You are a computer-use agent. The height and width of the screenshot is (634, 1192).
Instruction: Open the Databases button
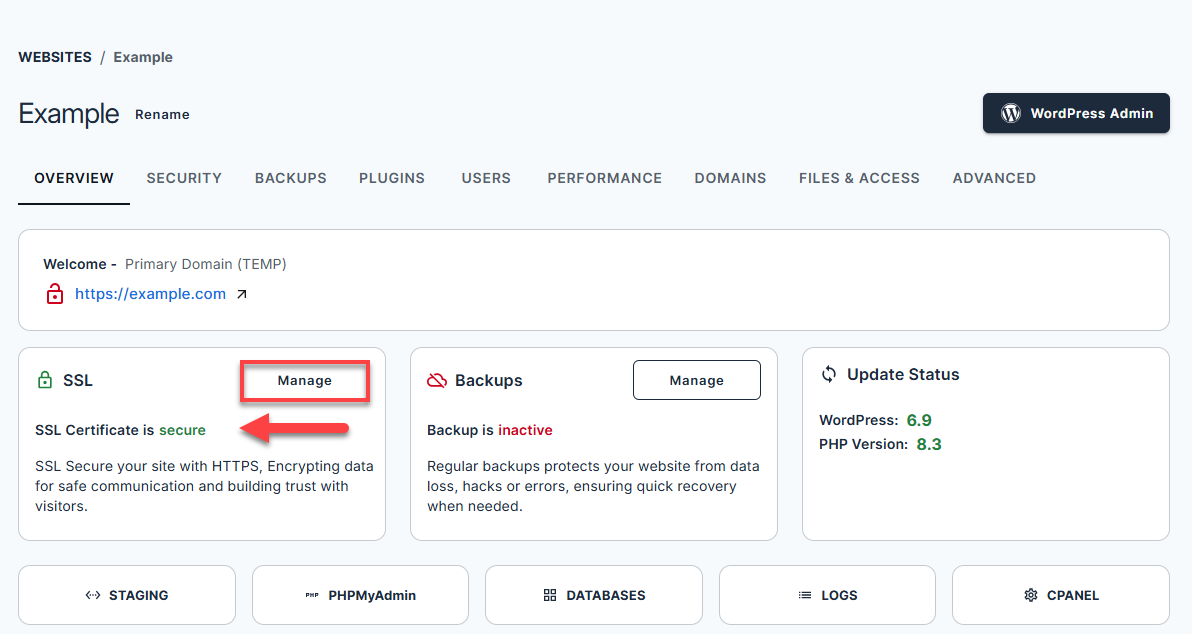[594, 595]
